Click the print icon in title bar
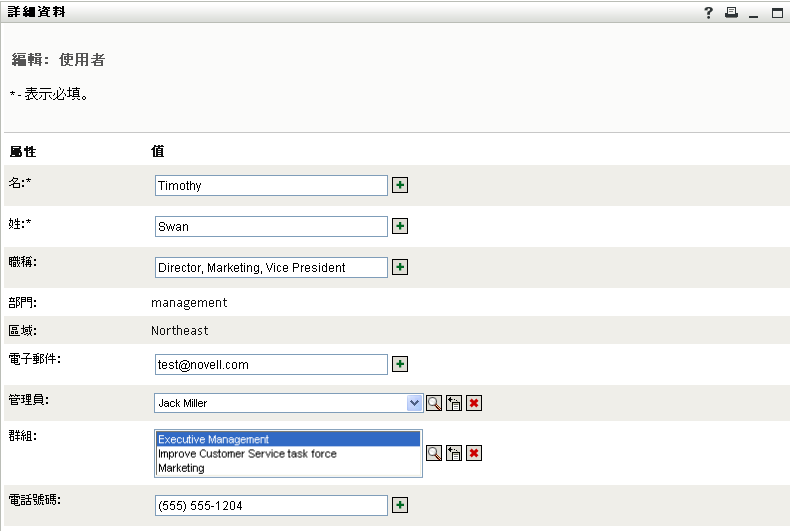Viewport: 790px width, 531px height. click(731, 13)
